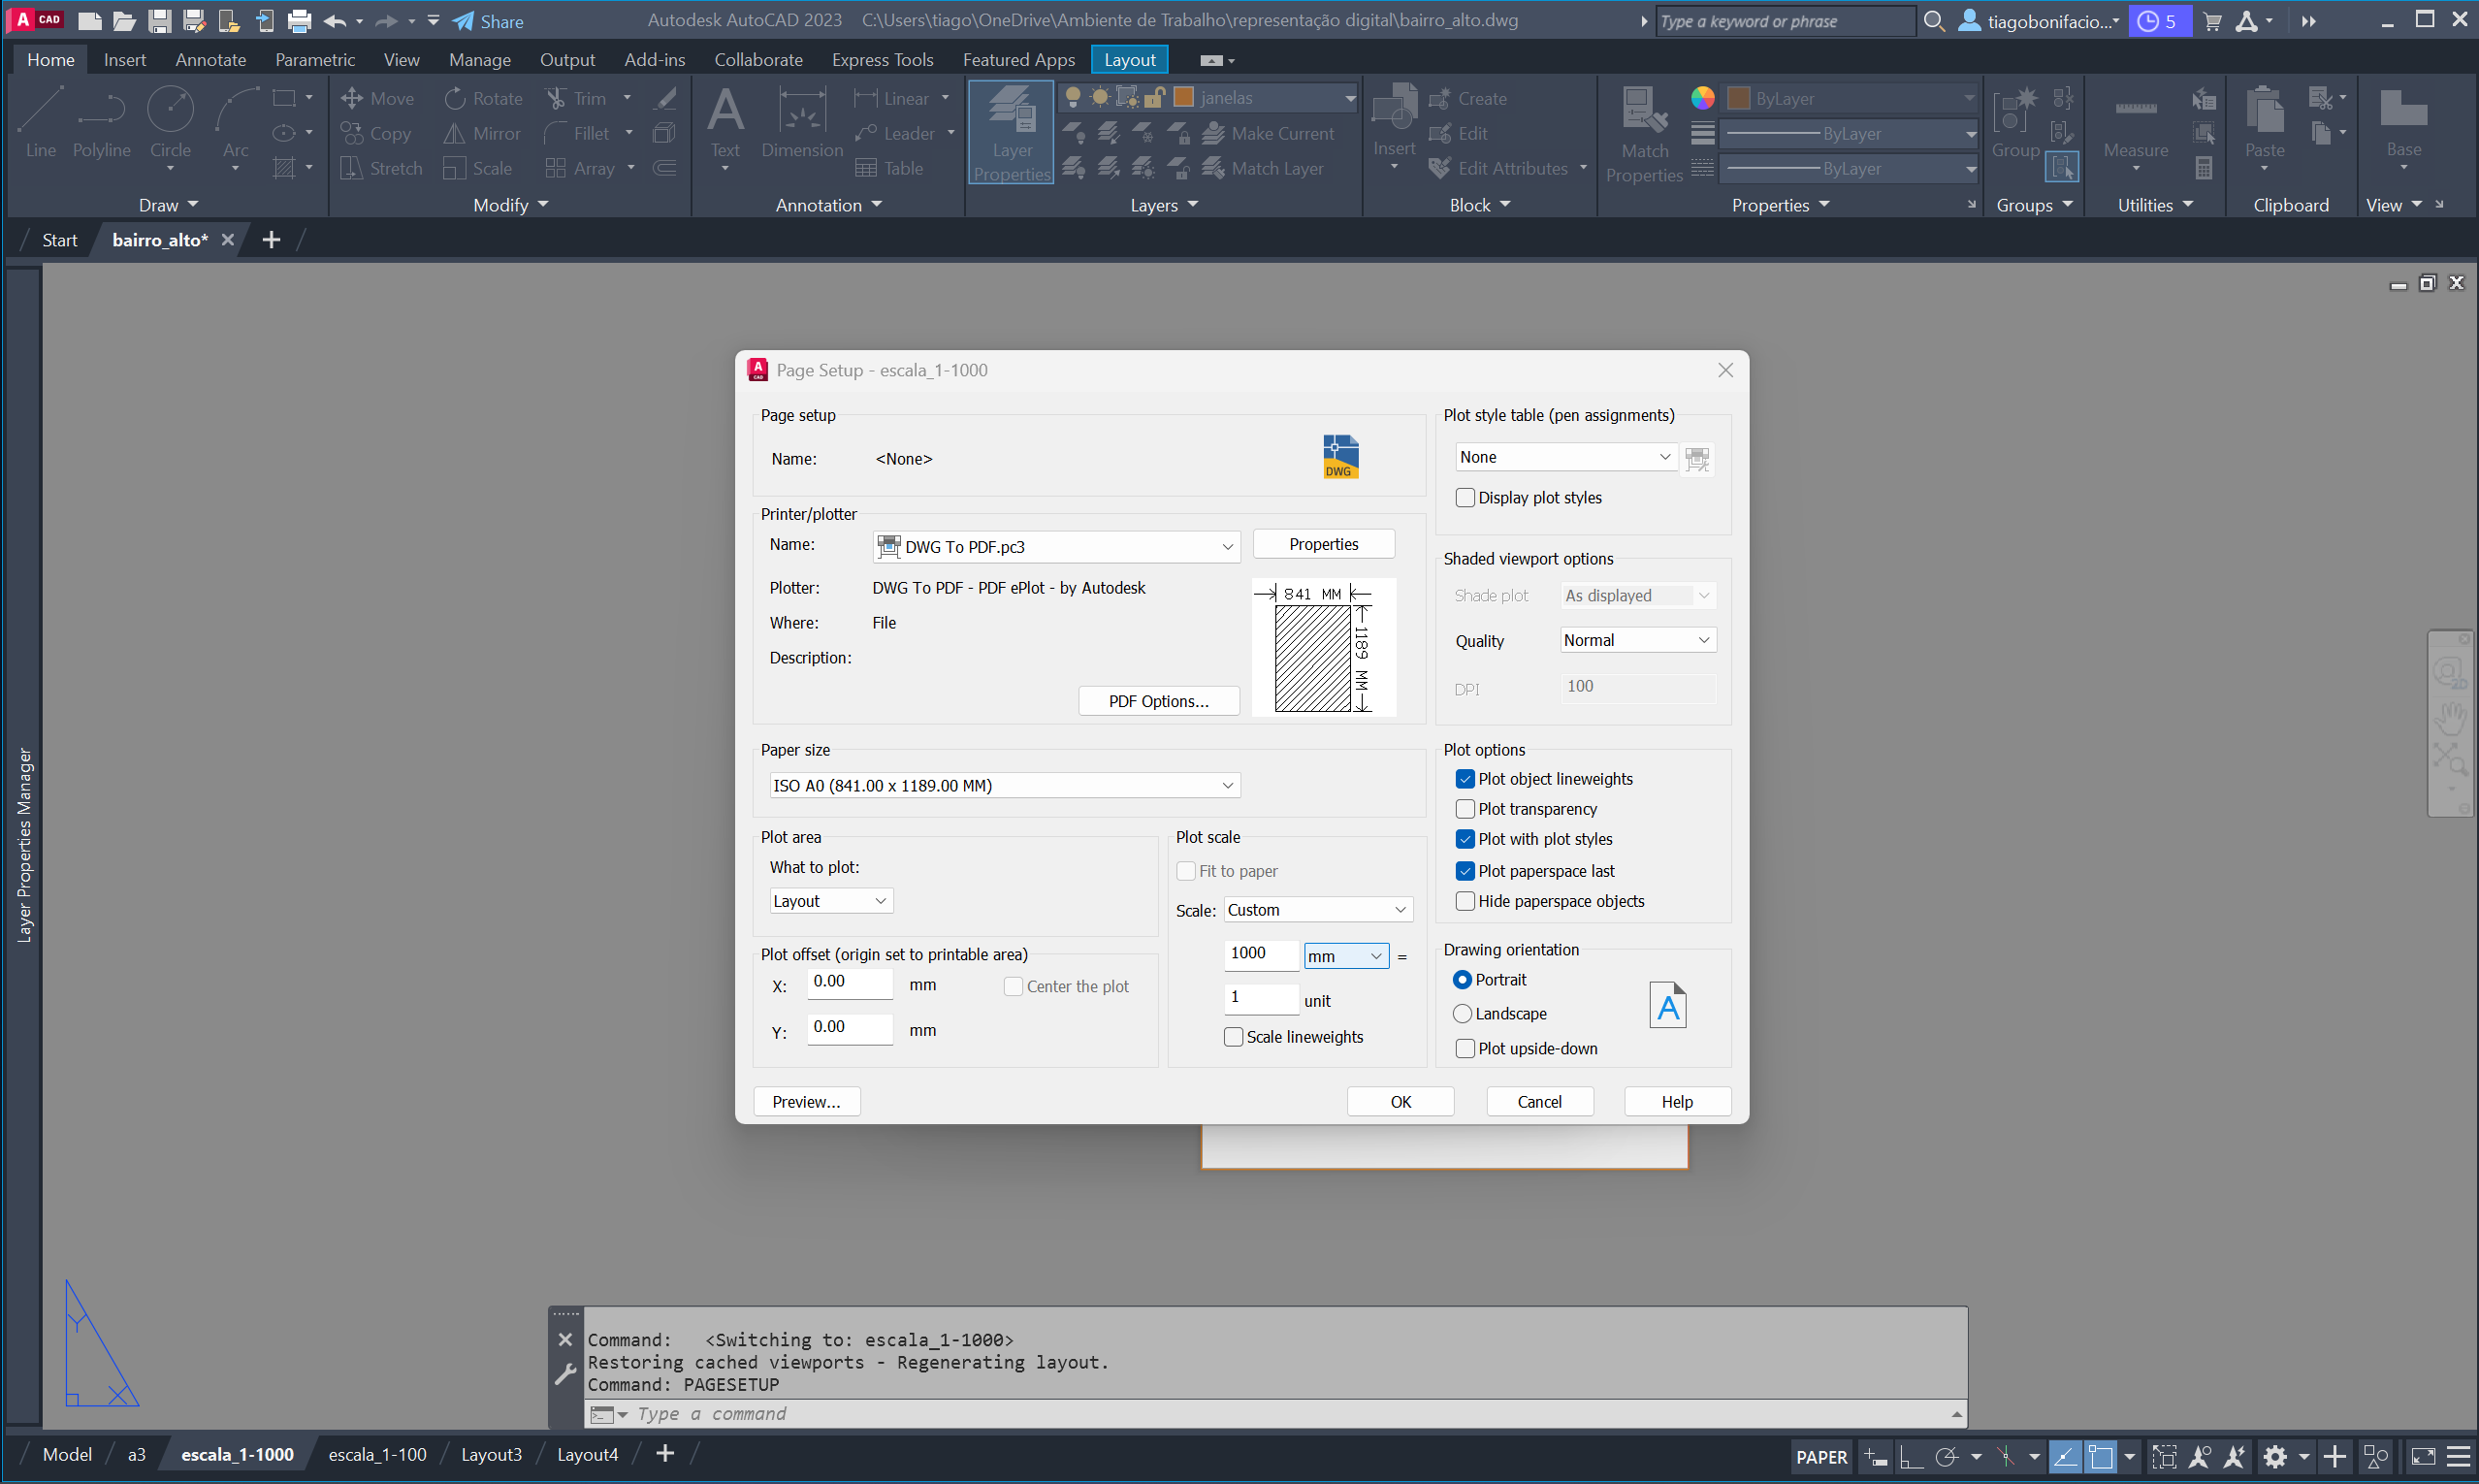Click the janelas layer color swatch
2479x1484 pixels.
coord(1183,97)
